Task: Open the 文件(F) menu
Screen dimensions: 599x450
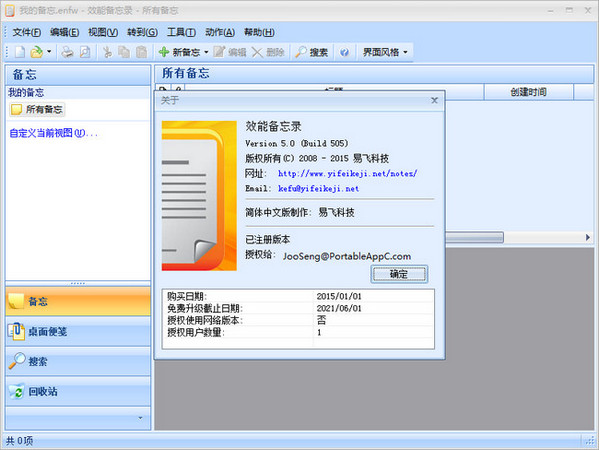Action: 27,32
